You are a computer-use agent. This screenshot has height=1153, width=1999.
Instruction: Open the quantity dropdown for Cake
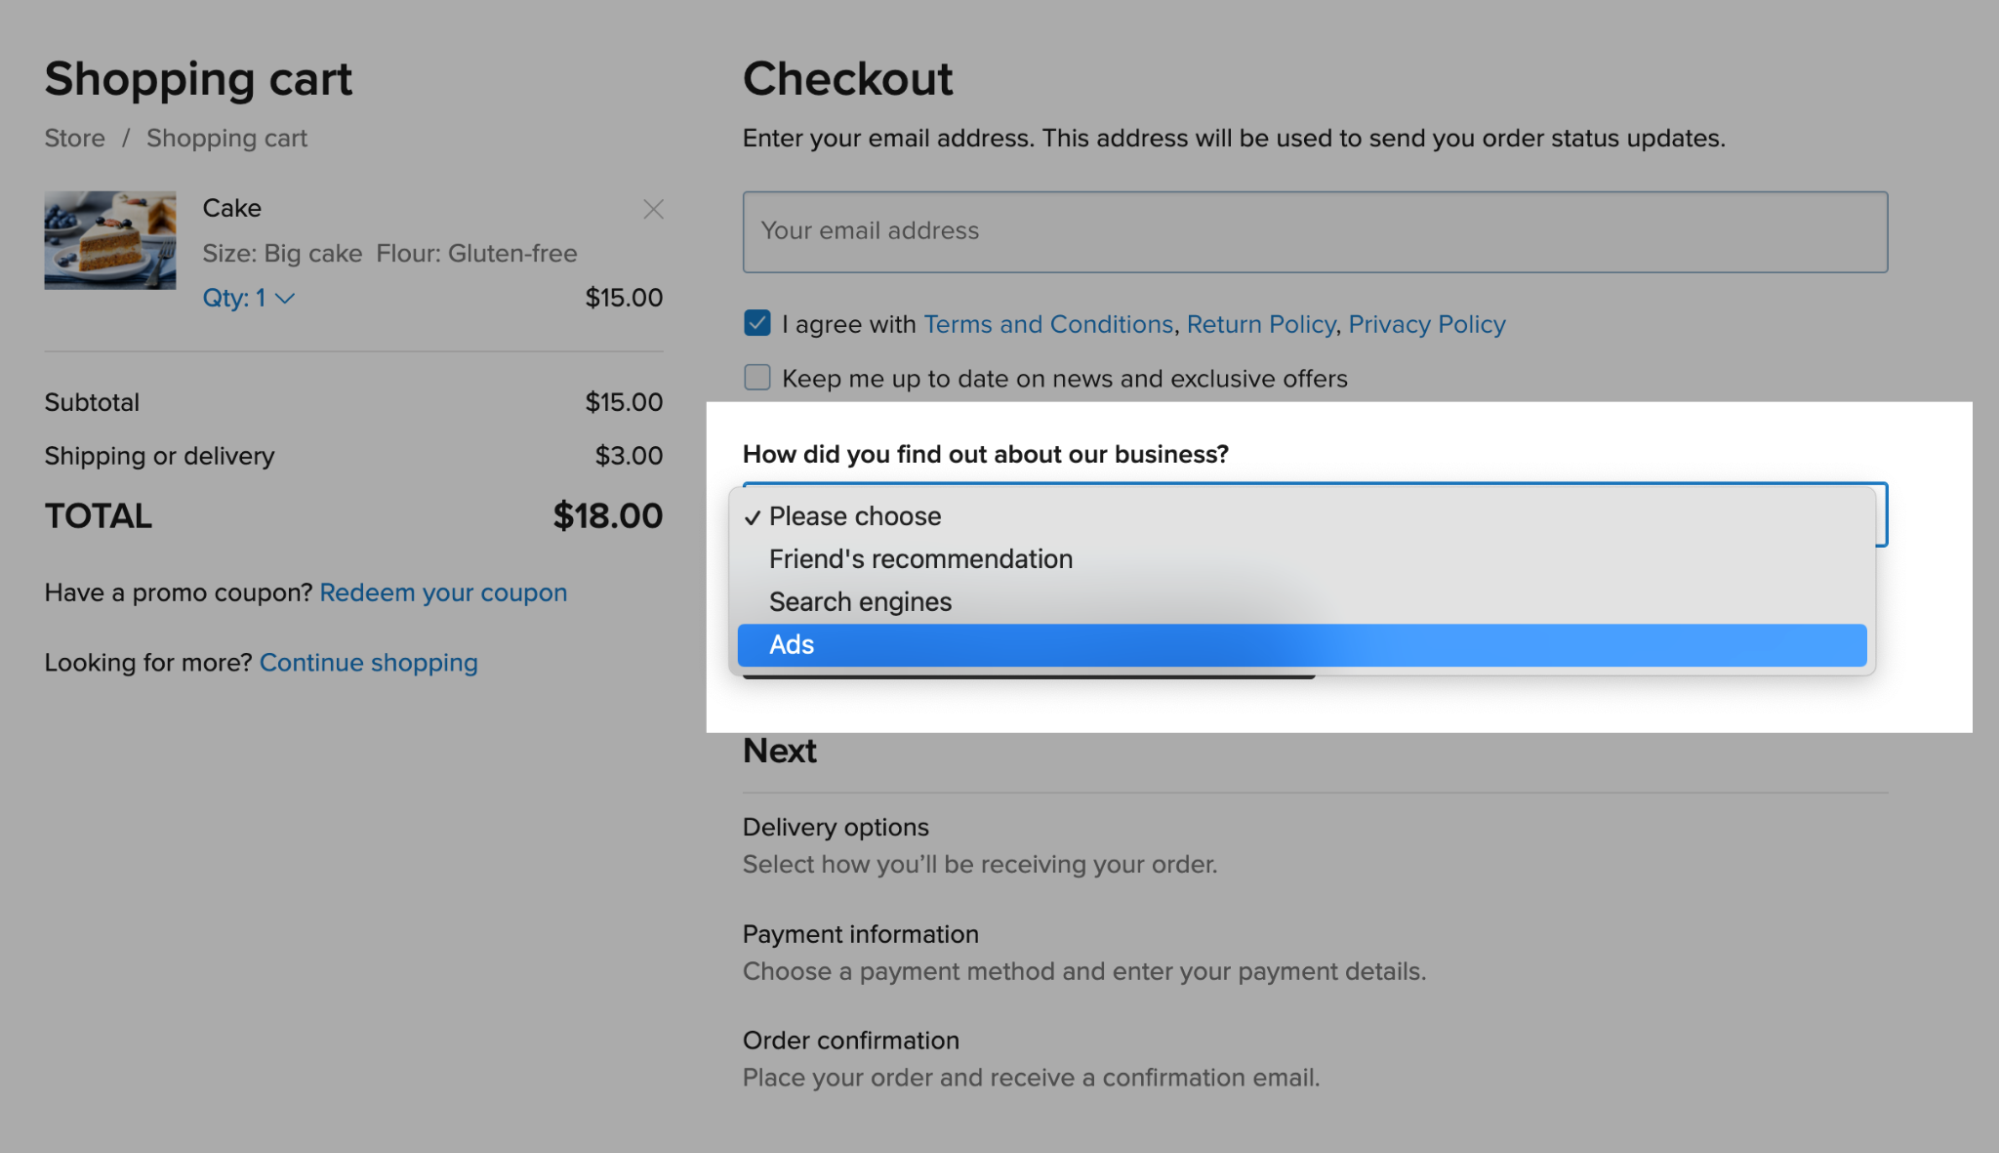click(x=249, y=297)
